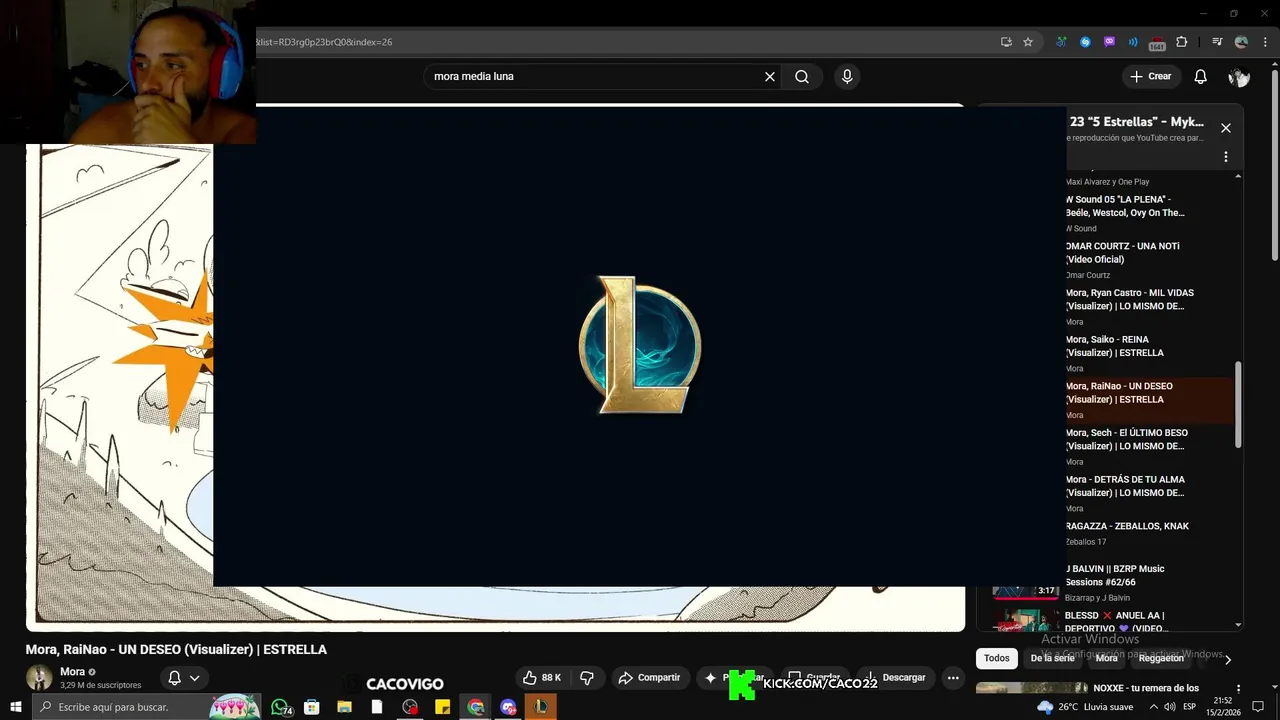Open the purple app with 9+ badge in taskbar
Screen dimensions: 1280x720
point(508,707)
